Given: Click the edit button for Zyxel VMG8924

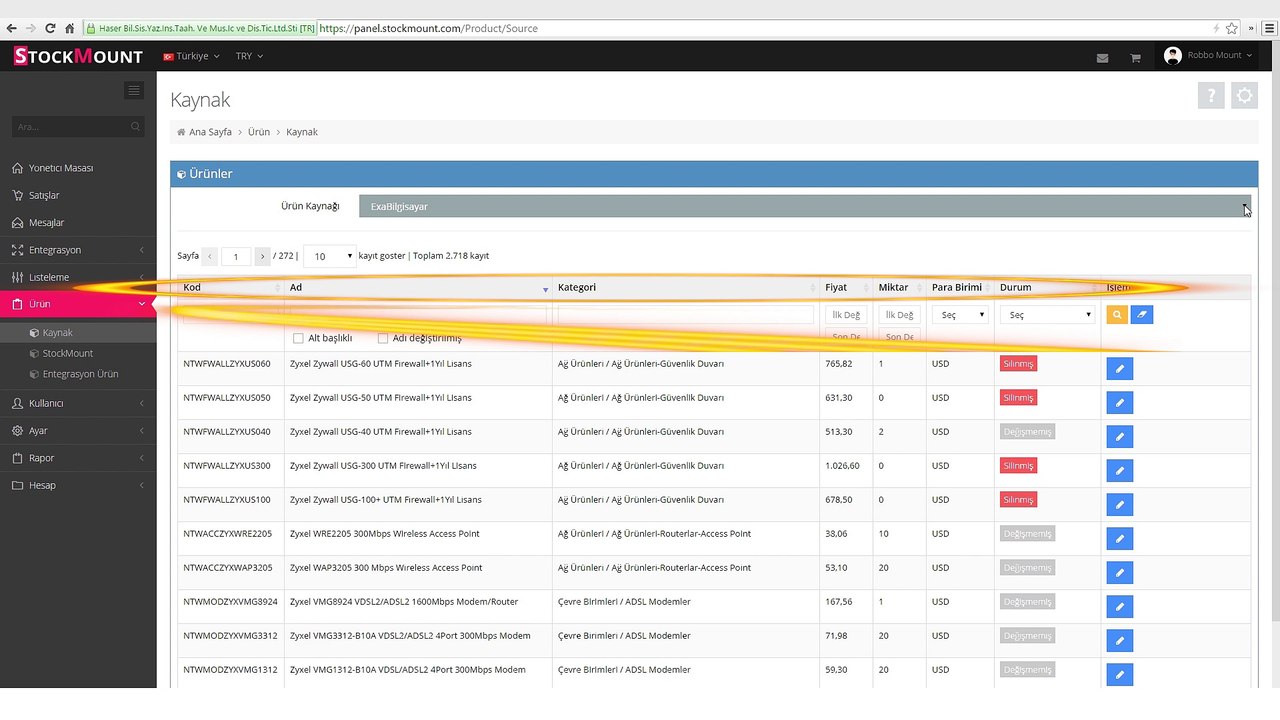Looking at the screenshot, I should pyautogui.click(x=1120, y=608).
